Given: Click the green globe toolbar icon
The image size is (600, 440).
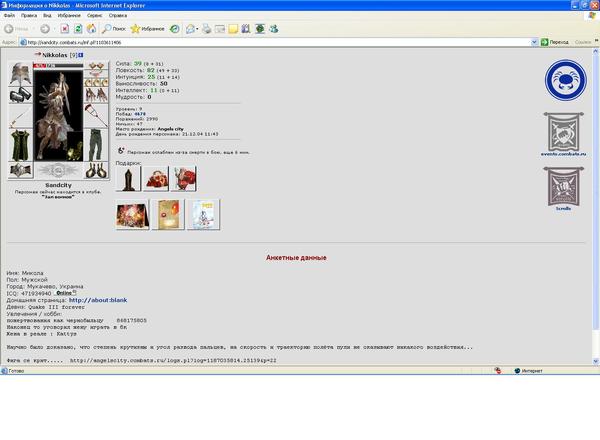Looking at the screenshot, I should tap(260, 29).
